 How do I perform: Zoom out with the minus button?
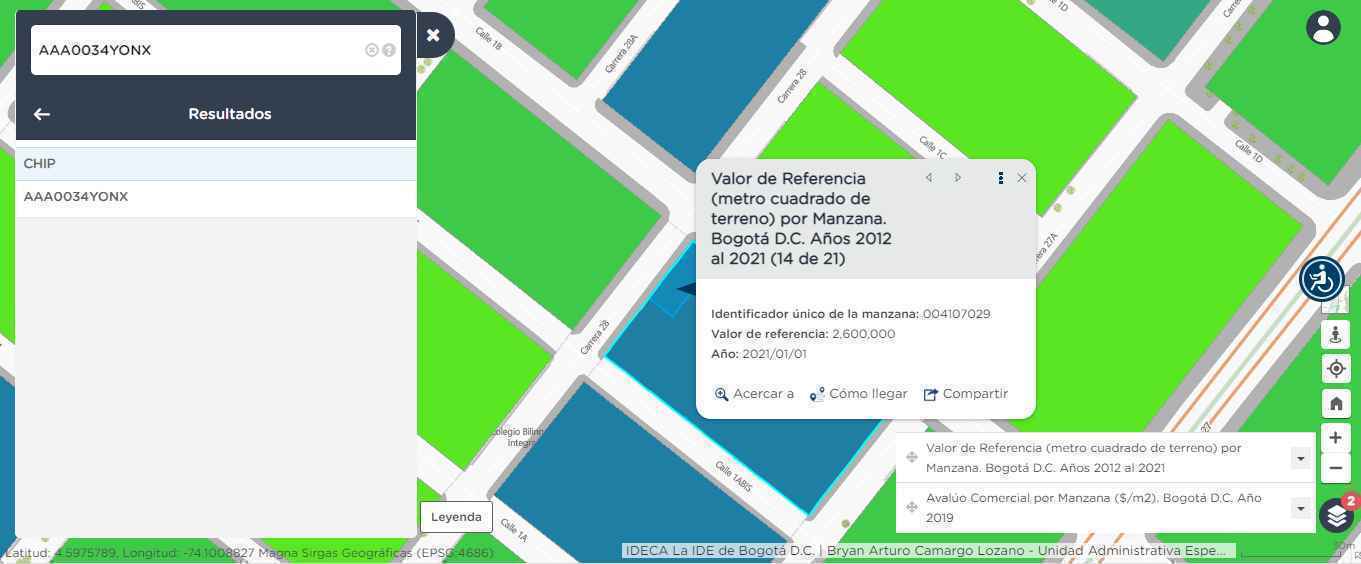tap(1336, 468)
